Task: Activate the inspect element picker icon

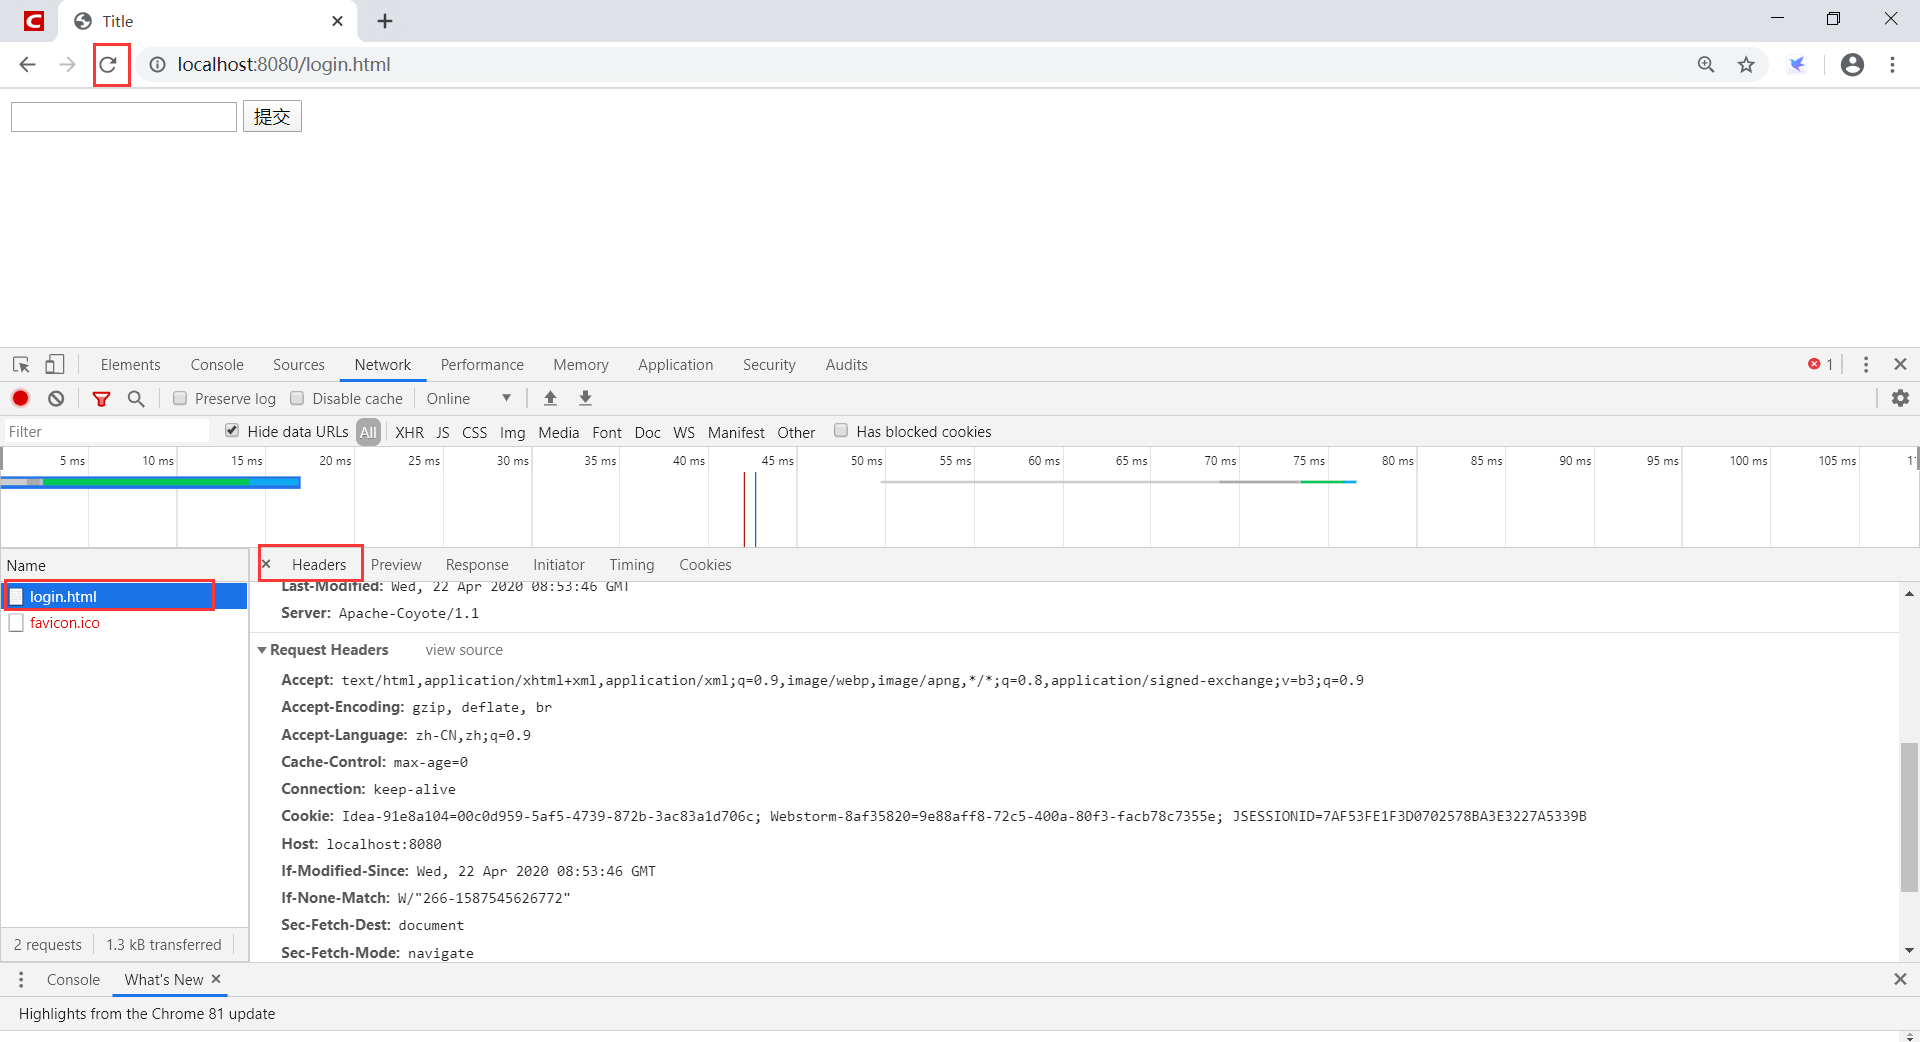Action: [x=21, y=365]
